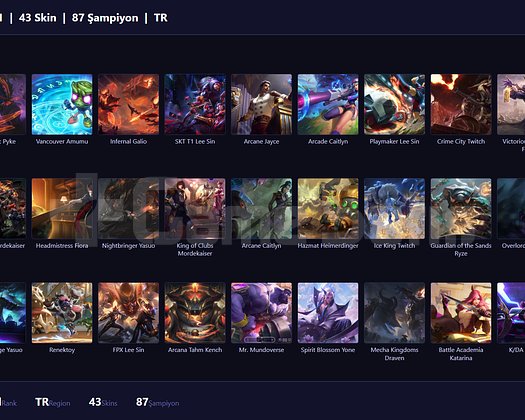Click the Crime City Twitch thumbnail

coord(461,104)
